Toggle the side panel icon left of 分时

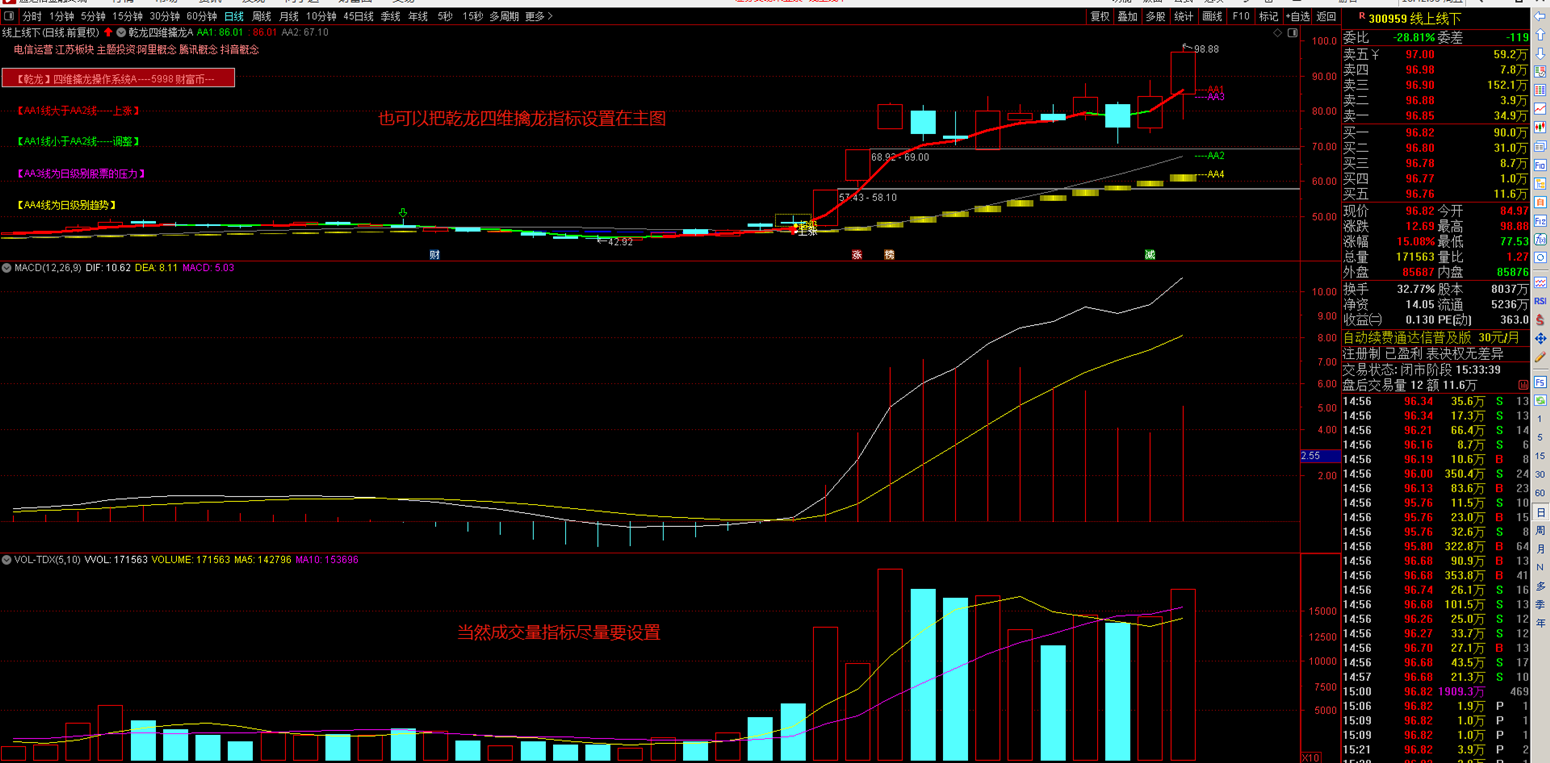[x=9, y=17]
